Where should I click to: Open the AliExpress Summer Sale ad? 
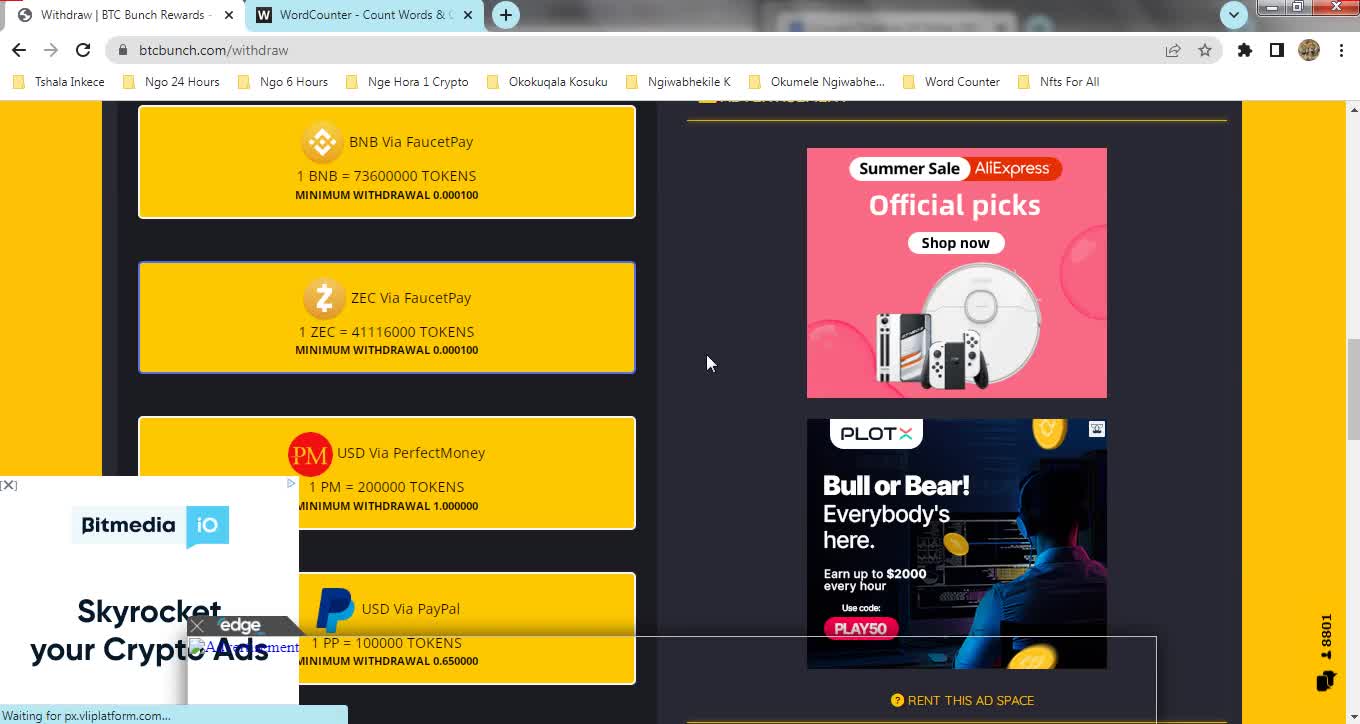(x=957, y=273)
